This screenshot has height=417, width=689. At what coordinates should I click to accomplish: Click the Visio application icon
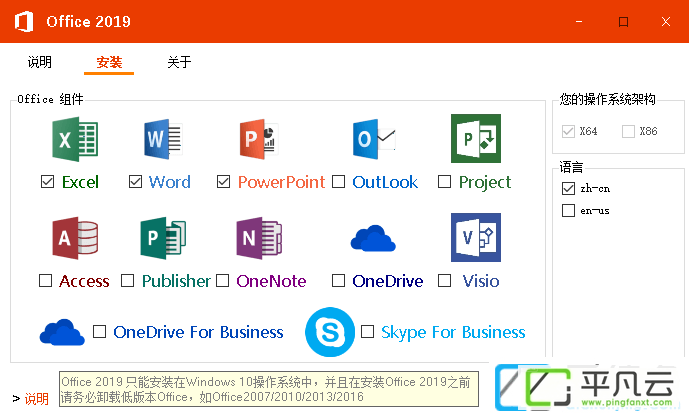[x=476, y=237]
